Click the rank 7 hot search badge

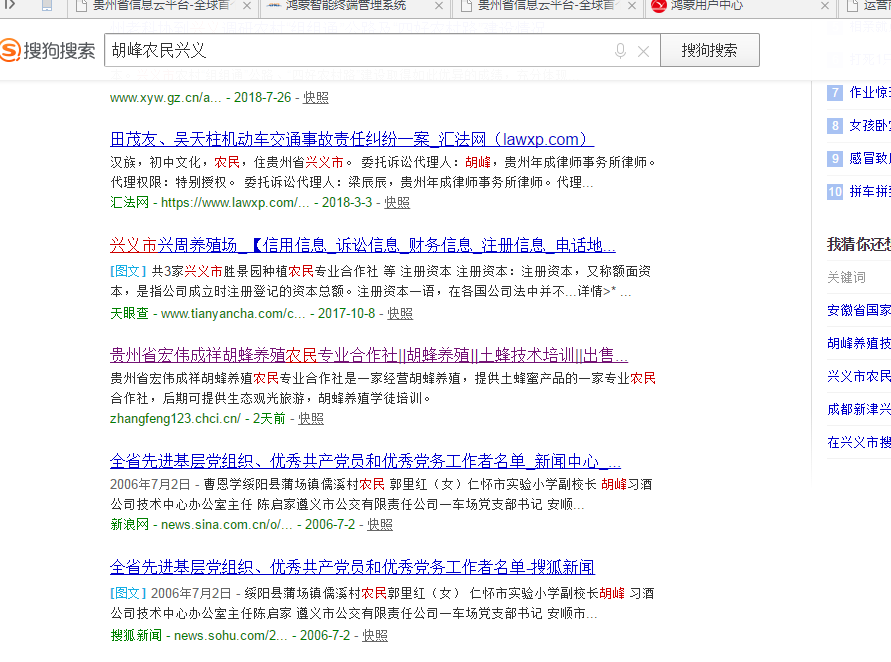click(x=835, y=93)
